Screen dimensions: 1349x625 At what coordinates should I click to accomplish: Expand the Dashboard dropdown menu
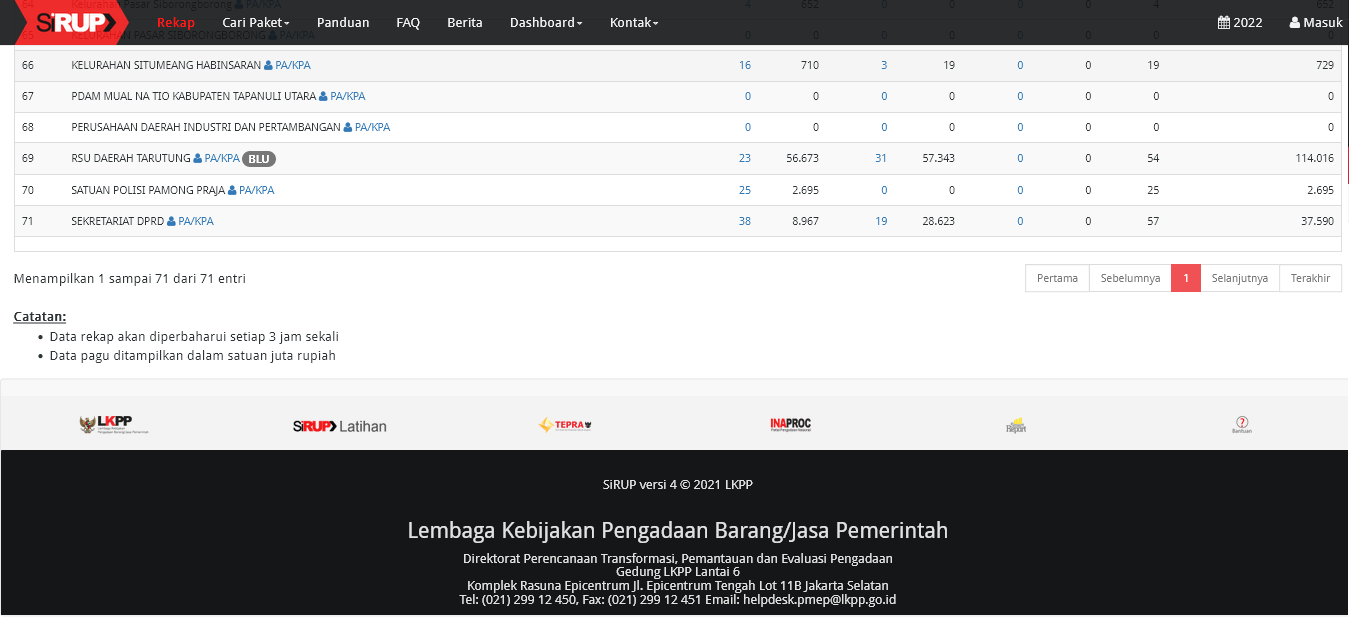tap(545, 22)
